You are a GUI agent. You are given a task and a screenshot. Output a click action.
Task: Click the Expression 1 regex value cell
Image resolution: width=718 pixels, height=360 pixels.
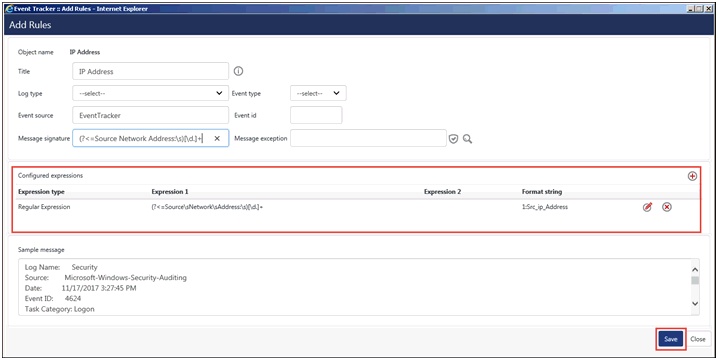coord(207,207)
